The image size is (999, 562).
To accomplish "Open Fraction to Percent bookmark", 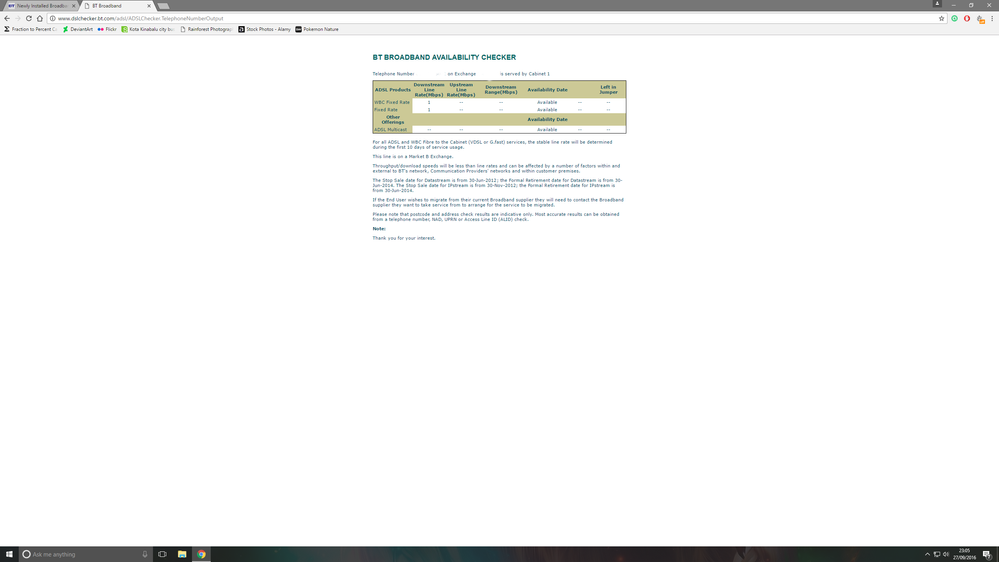I will click(x=31, y=29).
